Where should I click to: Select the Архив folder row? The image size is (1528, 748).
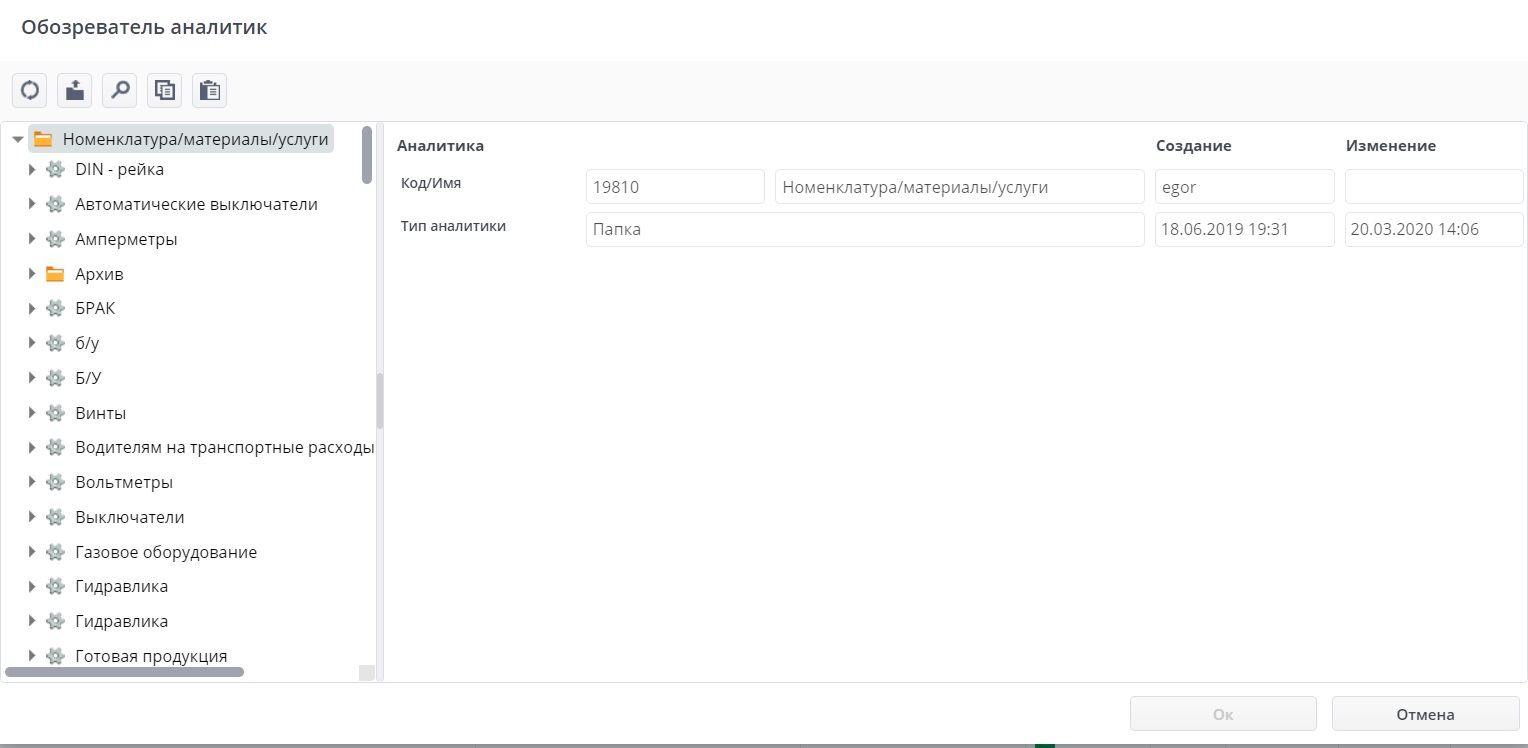(100, 274)
